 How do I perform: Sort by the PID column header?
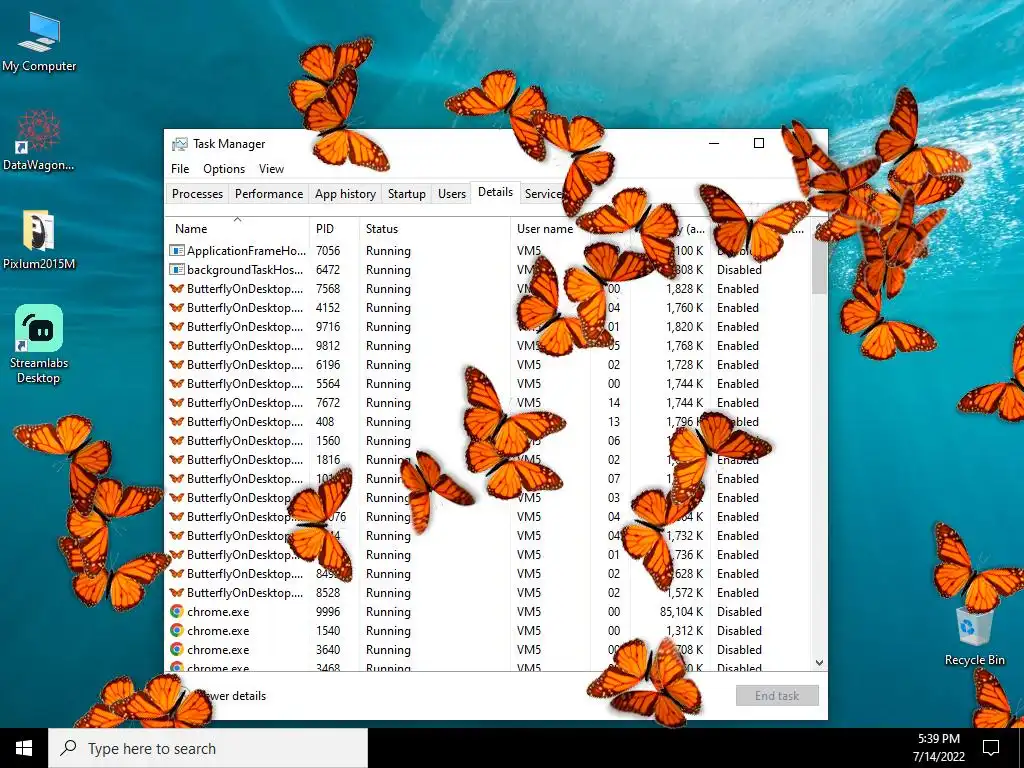pos(334,229)
